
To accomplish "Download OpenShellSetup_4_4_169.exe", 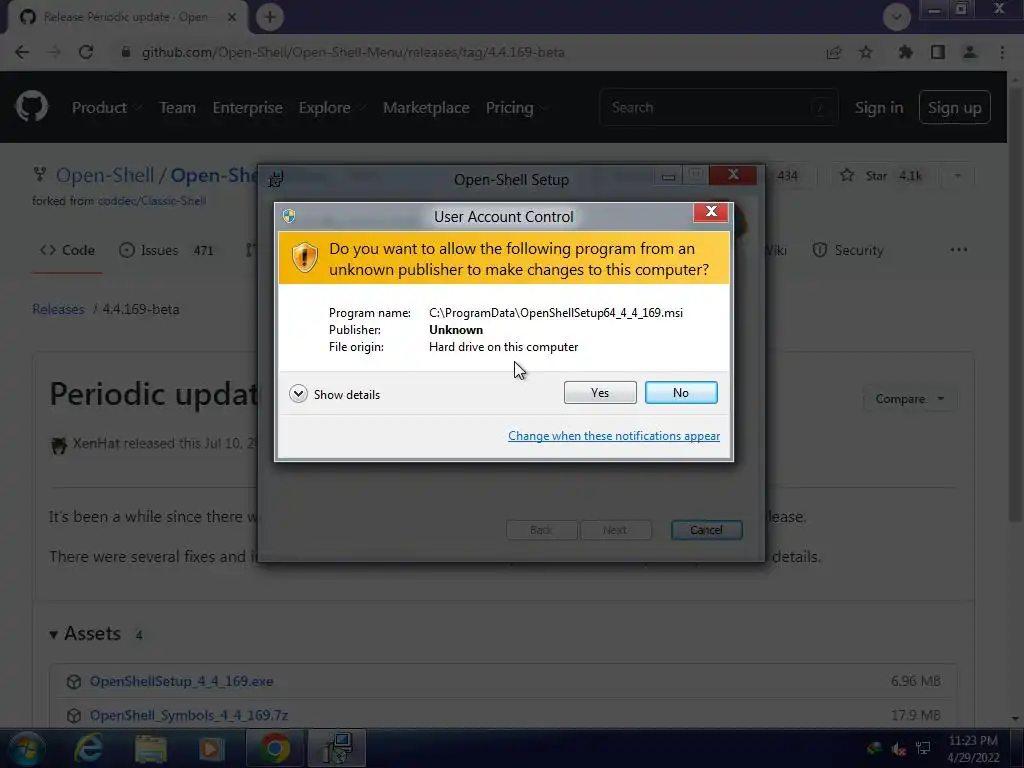I will (x=182, y=681).
